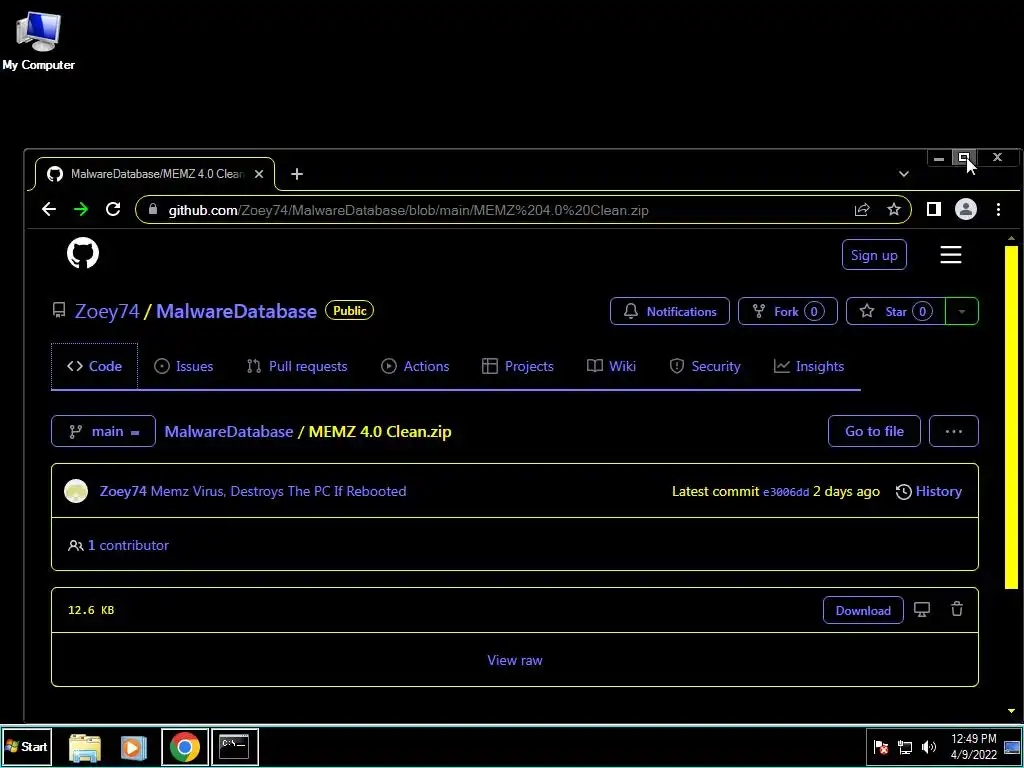Open a new Chrome tab

pos(297,174)
